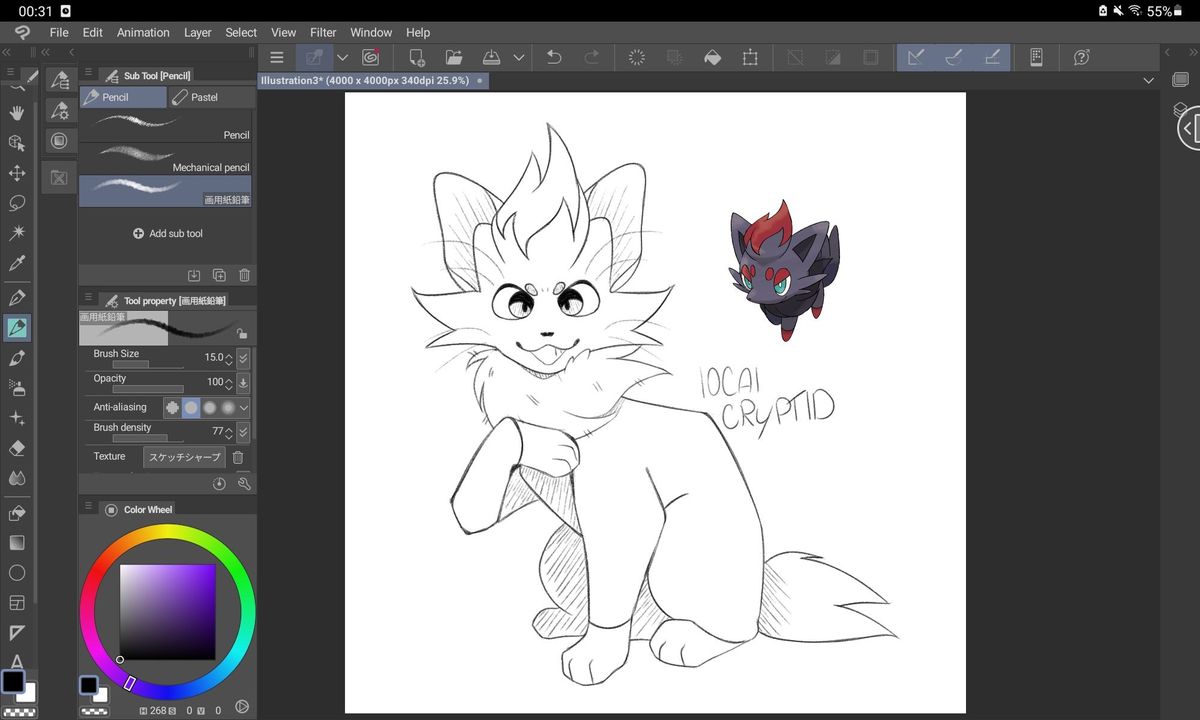This screenshot has height=720, width=1200.
Task: Toggle the tool property lock icon
Action: [x=242, y=334]
